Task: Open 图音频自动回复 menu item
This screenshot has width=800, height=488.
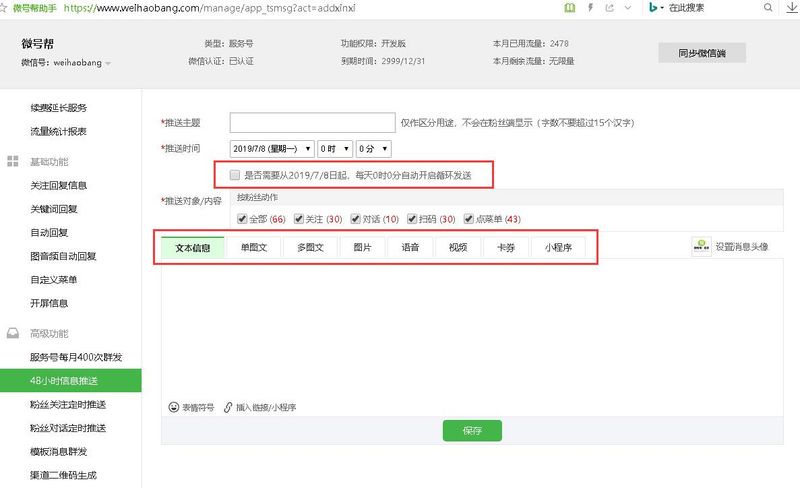Action: point(63,256)
